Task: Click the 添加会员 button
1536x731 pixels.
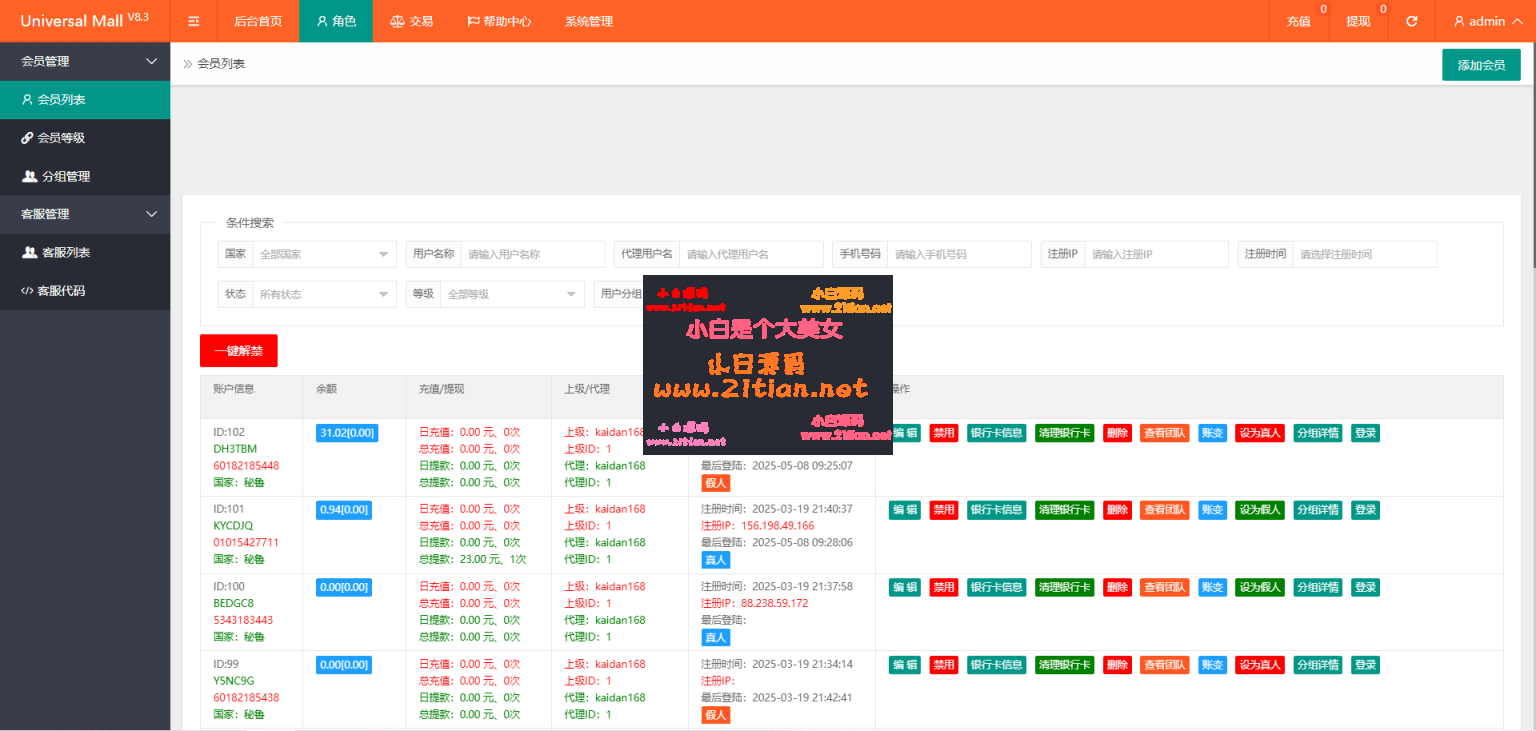Action: (1481, 65)
